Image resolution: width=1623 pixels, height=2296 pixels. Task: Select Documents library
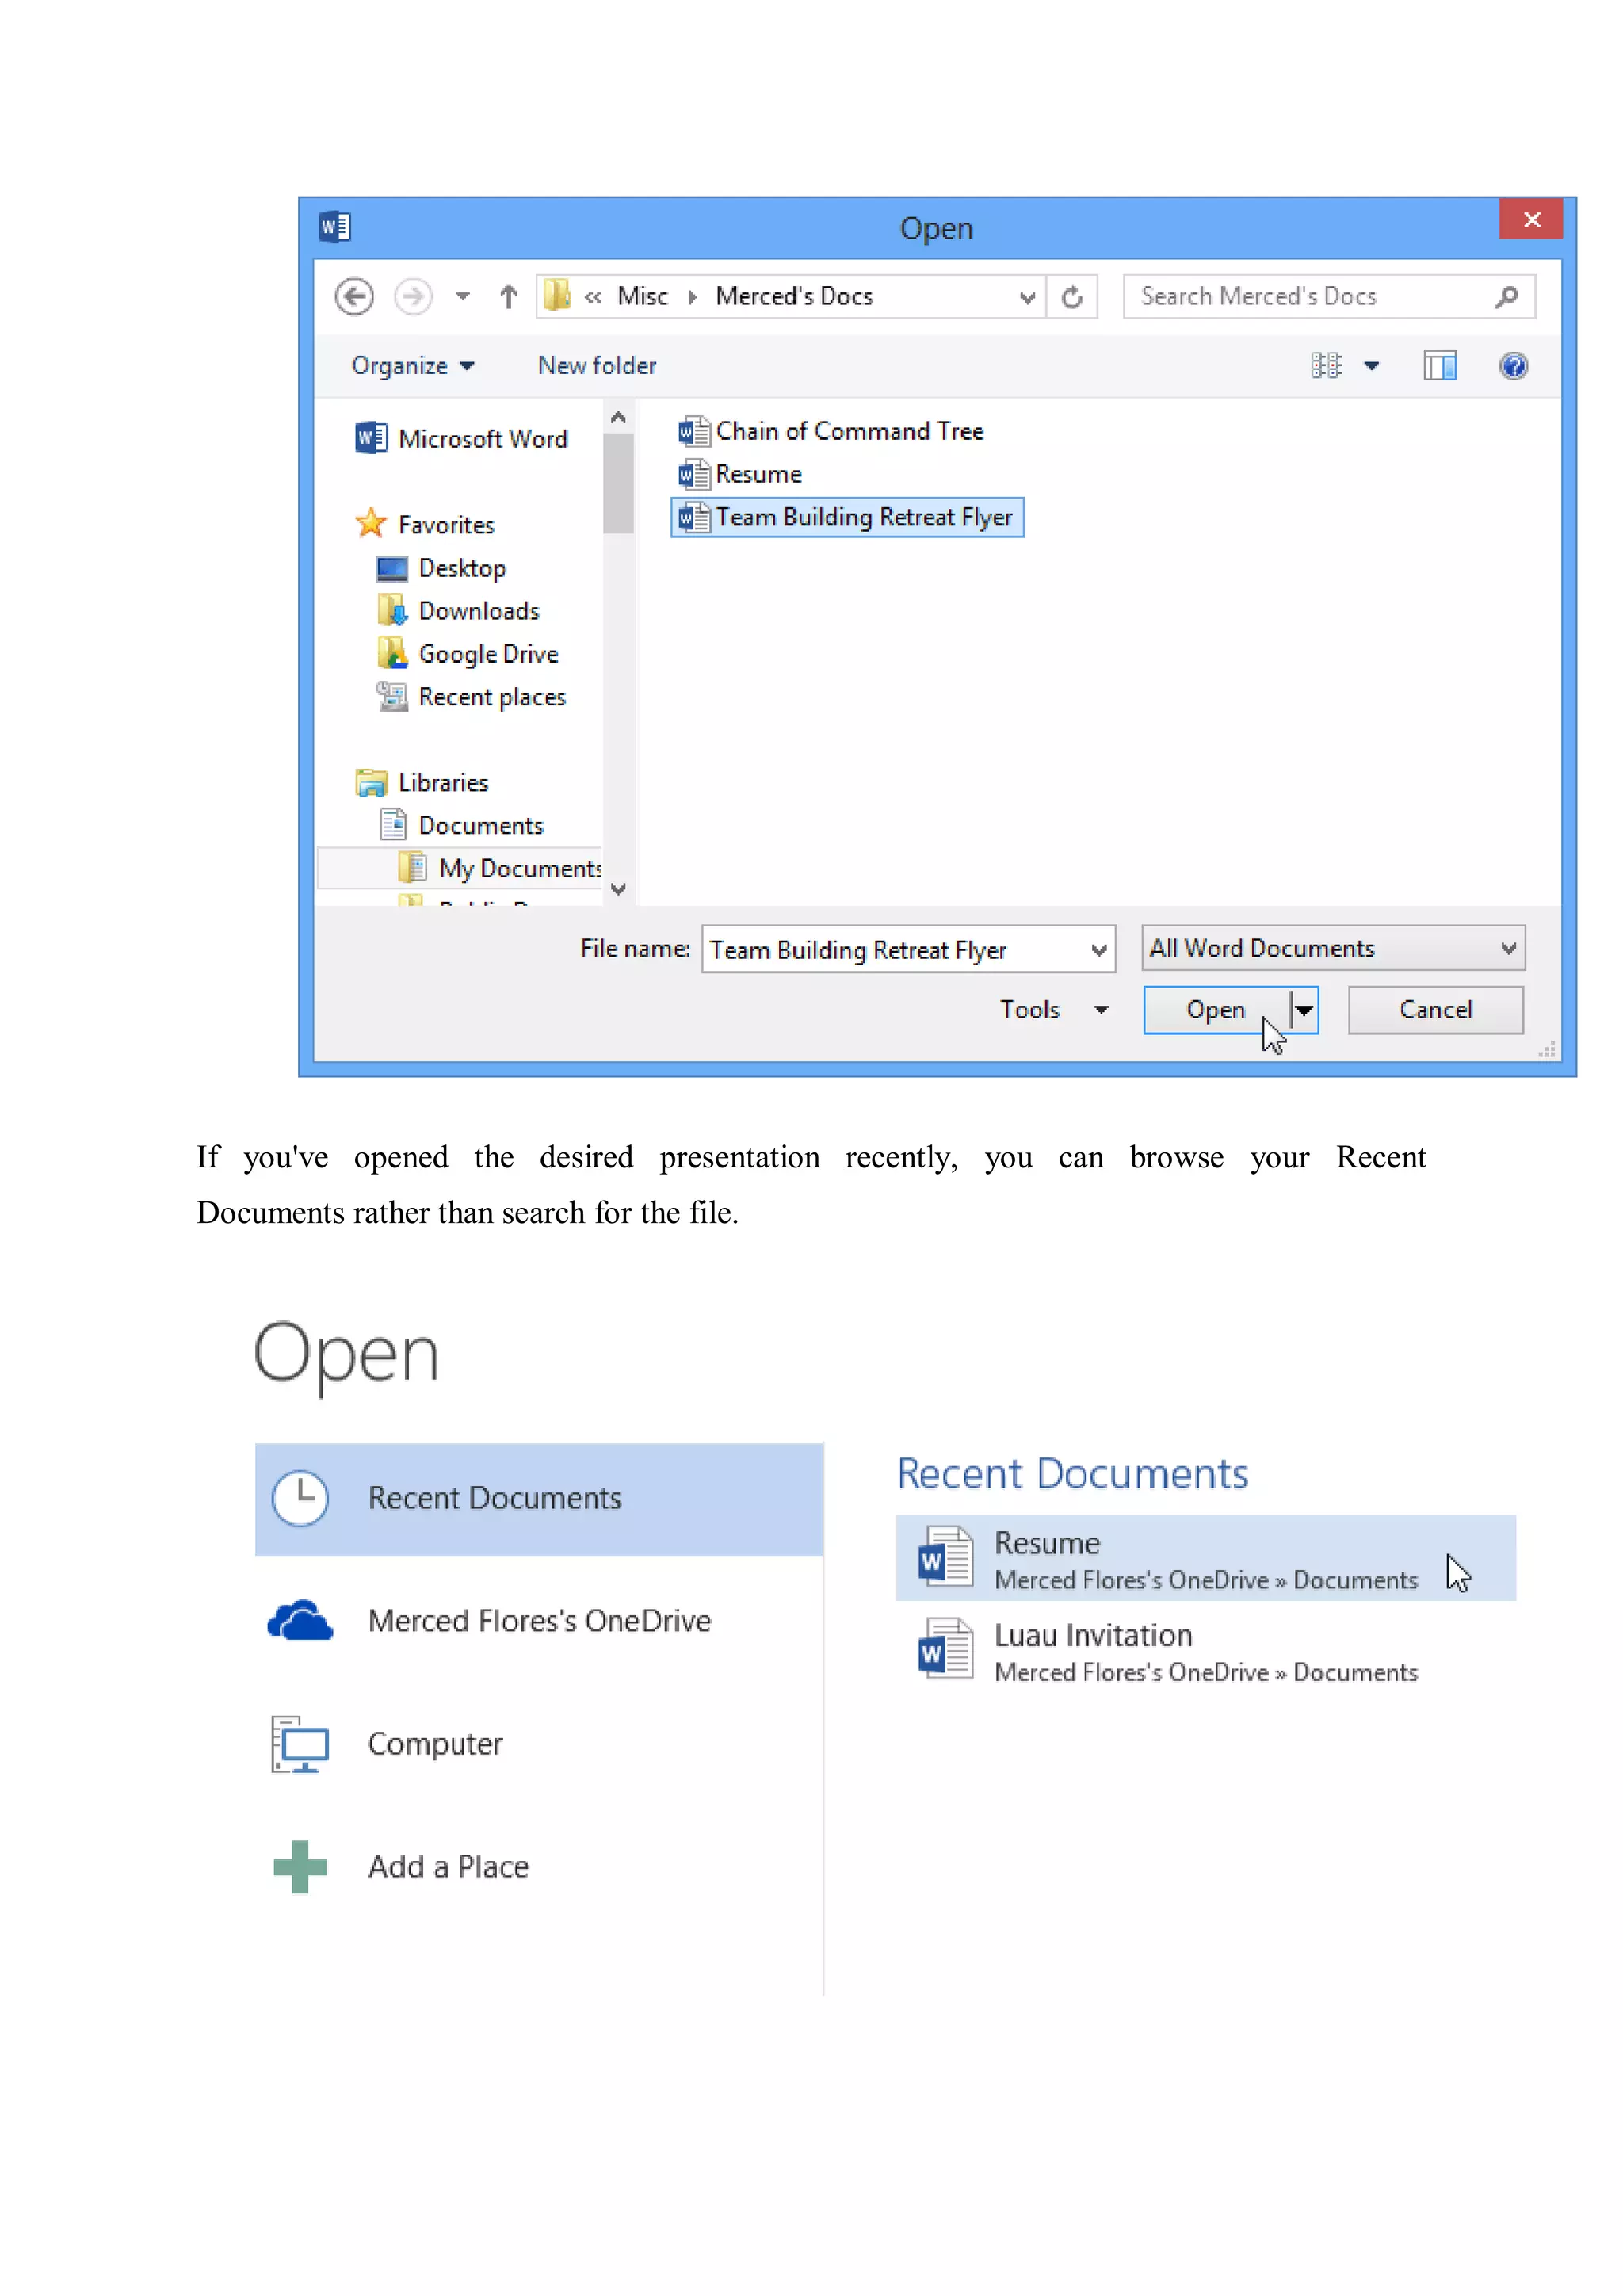(x=462, y=826)
